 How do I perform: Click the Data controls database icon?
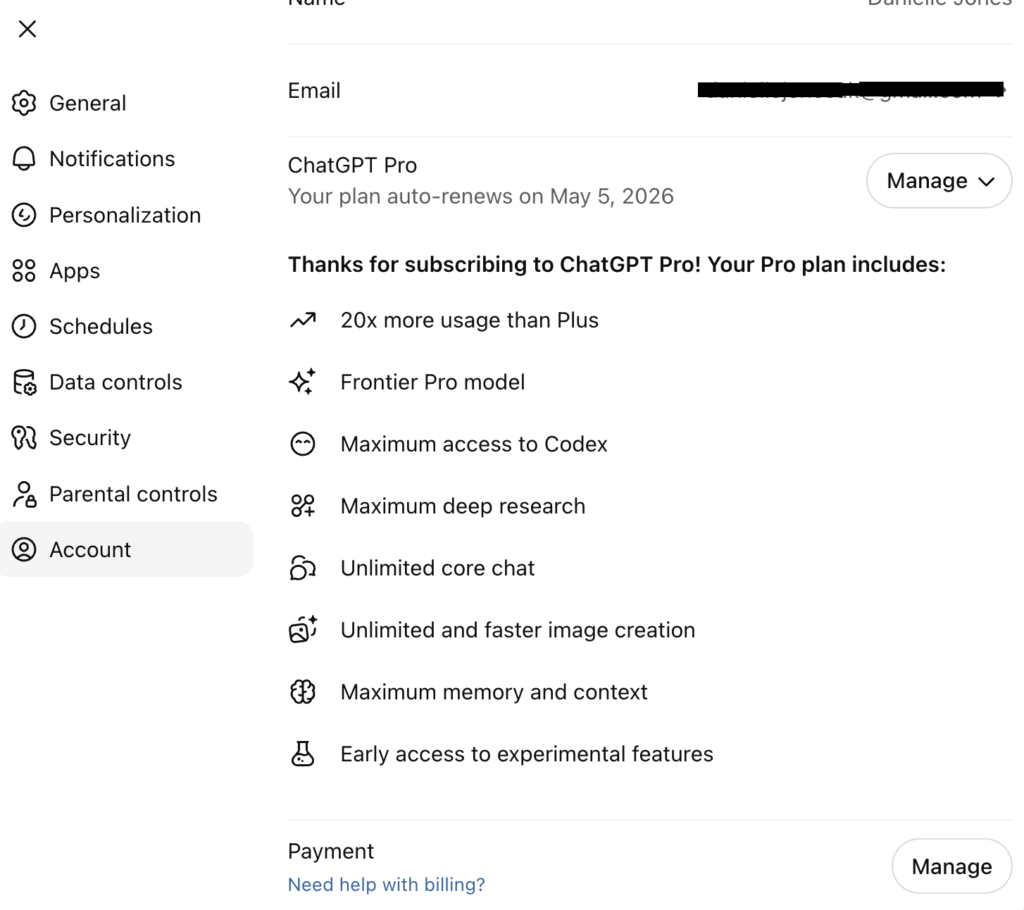click(24, 382)
